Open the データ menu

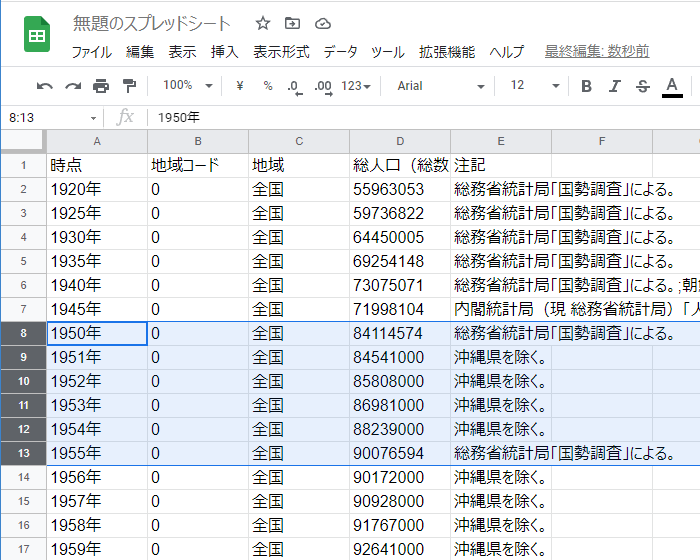pyautogui.click(x=340, y=52)
